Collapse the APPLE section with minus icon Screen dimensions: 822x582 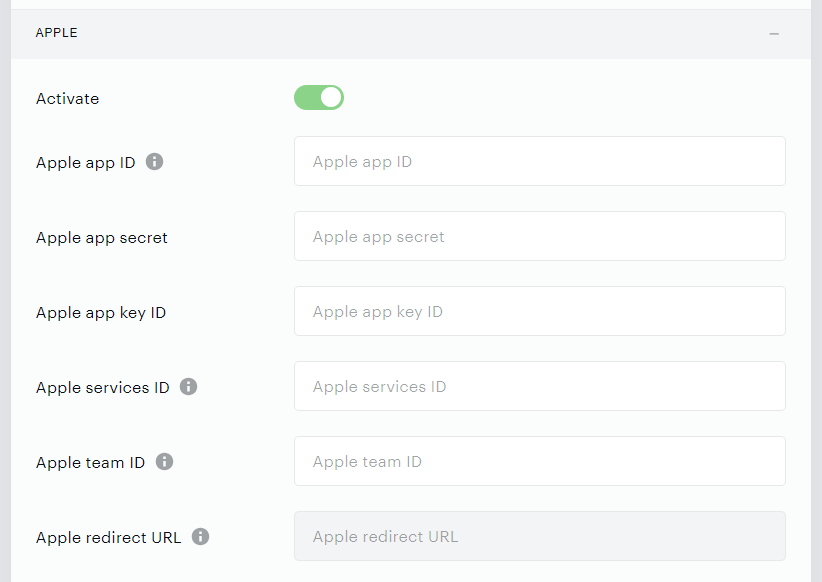pos(774,34)
